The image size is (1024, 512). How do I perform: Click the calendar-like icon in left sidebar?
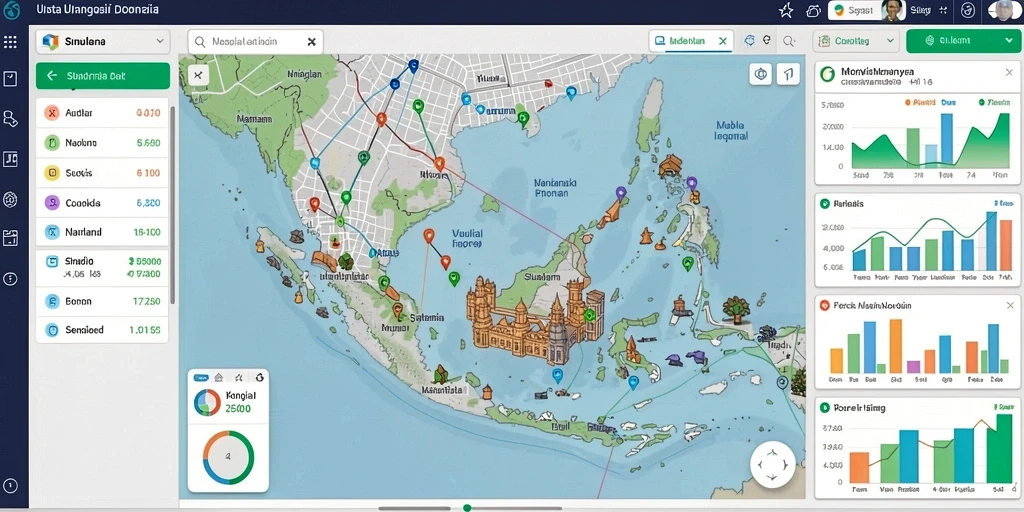(x=10, y=238)
